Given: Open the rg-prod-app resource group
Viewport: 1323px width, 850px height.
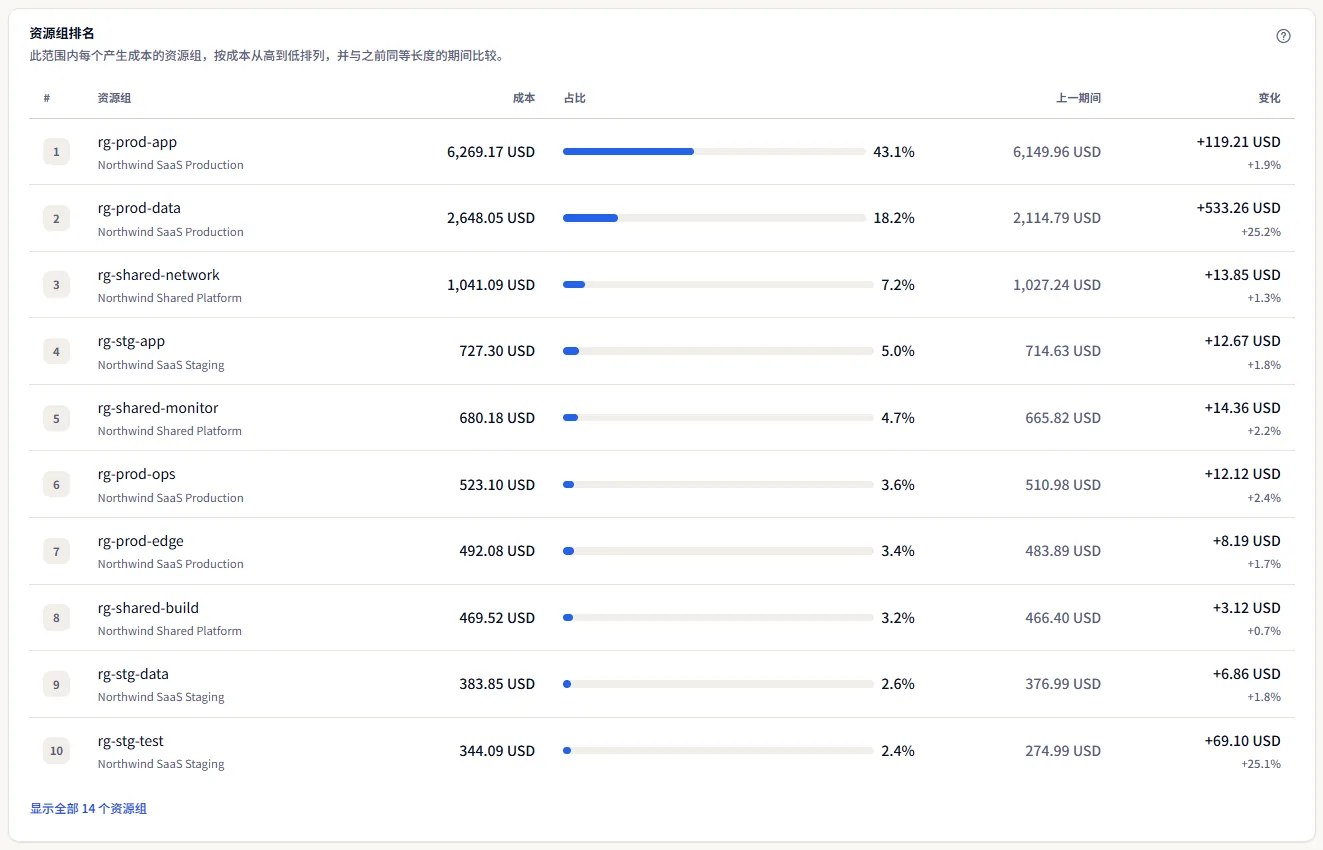Looking at the screenshot, I should (137, 142).
